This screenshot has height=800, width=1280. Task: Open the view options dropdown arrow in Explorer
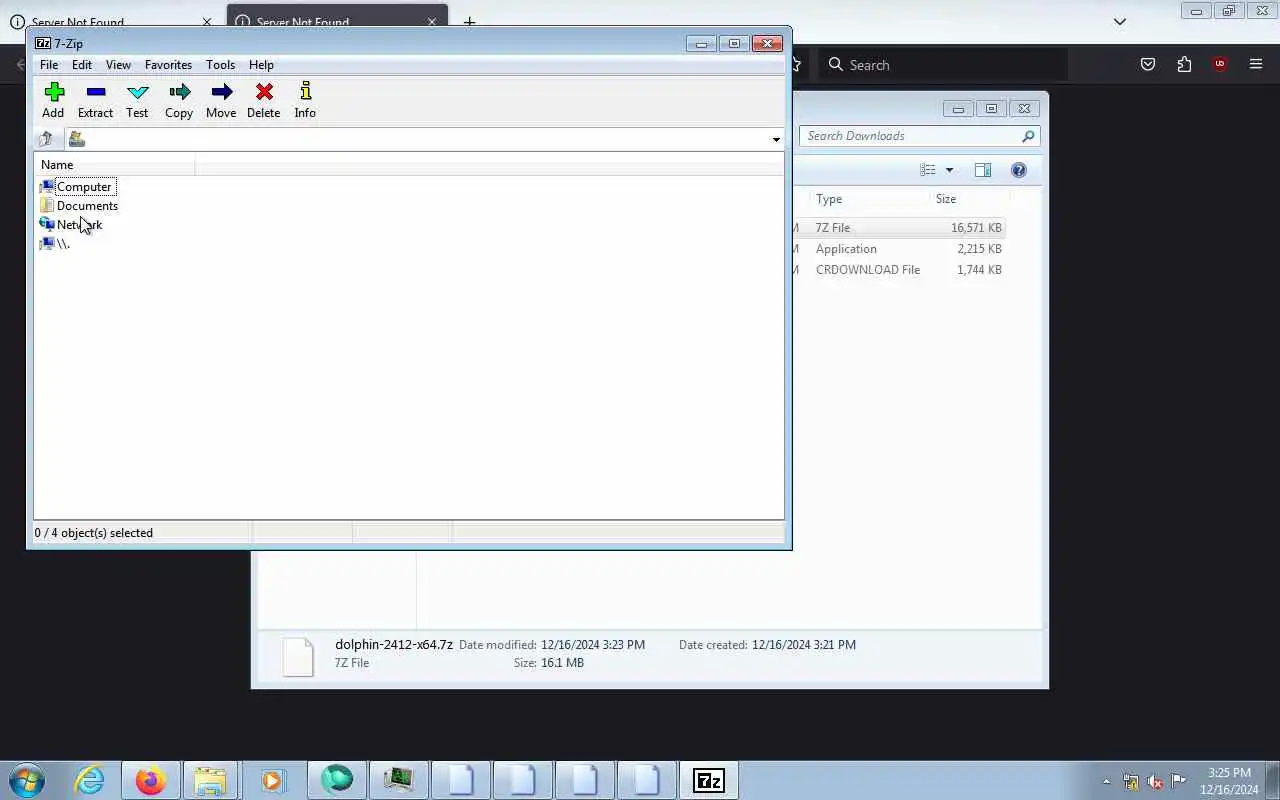(949, 170)
